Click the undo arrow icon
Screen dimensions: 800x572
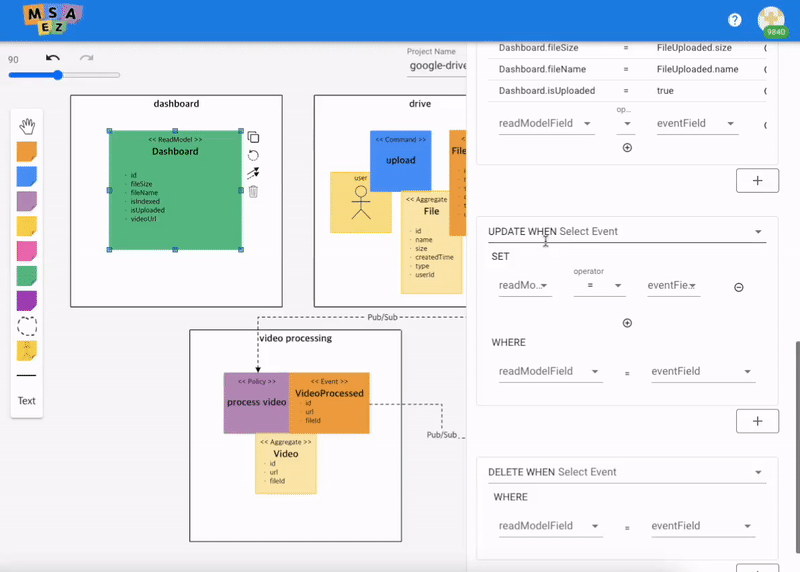tap(53, 59)
